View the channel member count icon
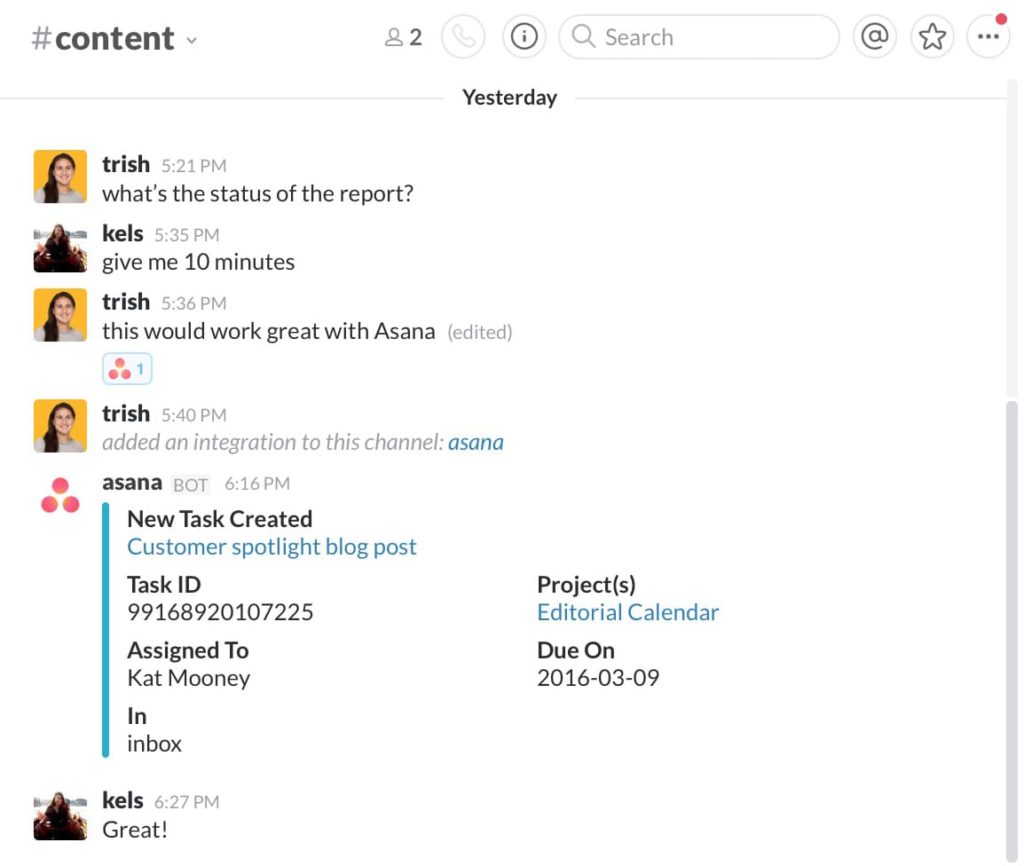1024x866 pixels. click(x=394, y=36)
